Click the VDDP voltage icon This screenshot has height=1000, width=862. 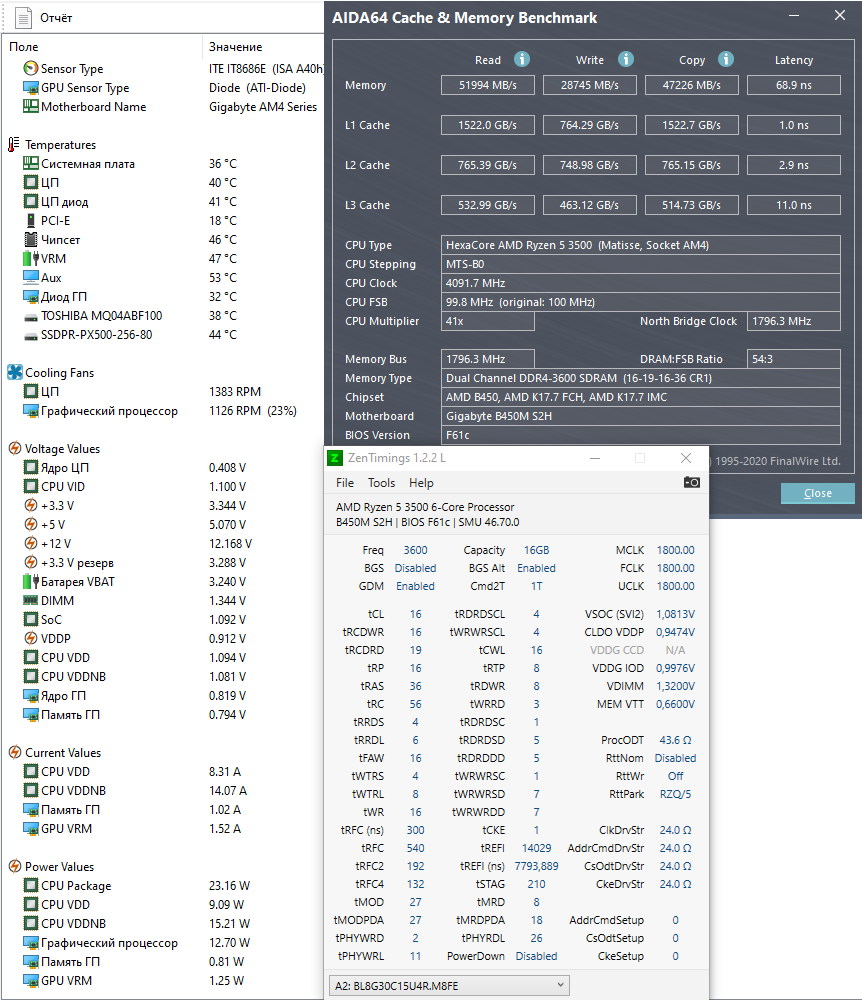tap(30, 638)
